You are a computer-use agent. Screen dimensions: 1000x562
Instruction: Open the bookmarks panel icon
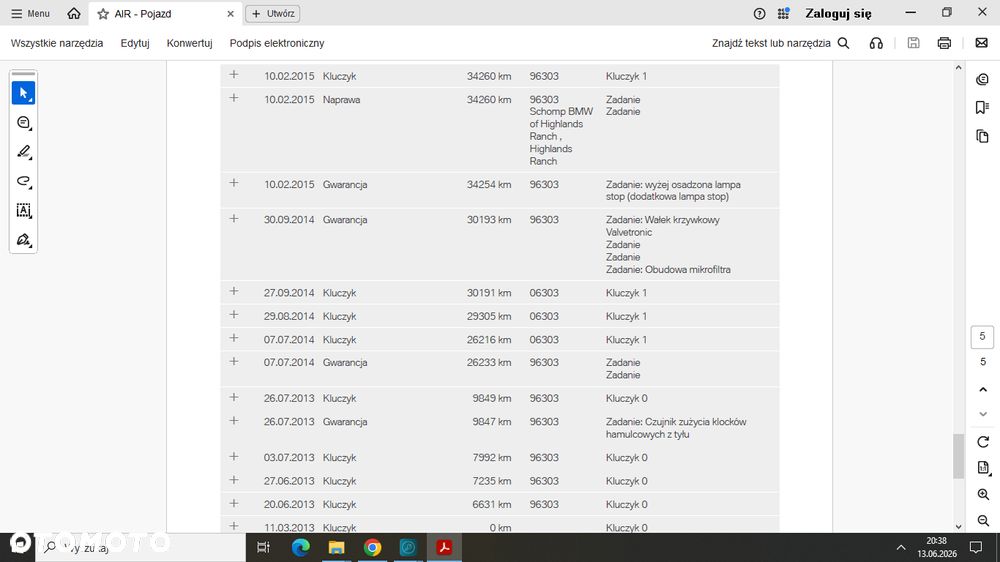point(982,107)
